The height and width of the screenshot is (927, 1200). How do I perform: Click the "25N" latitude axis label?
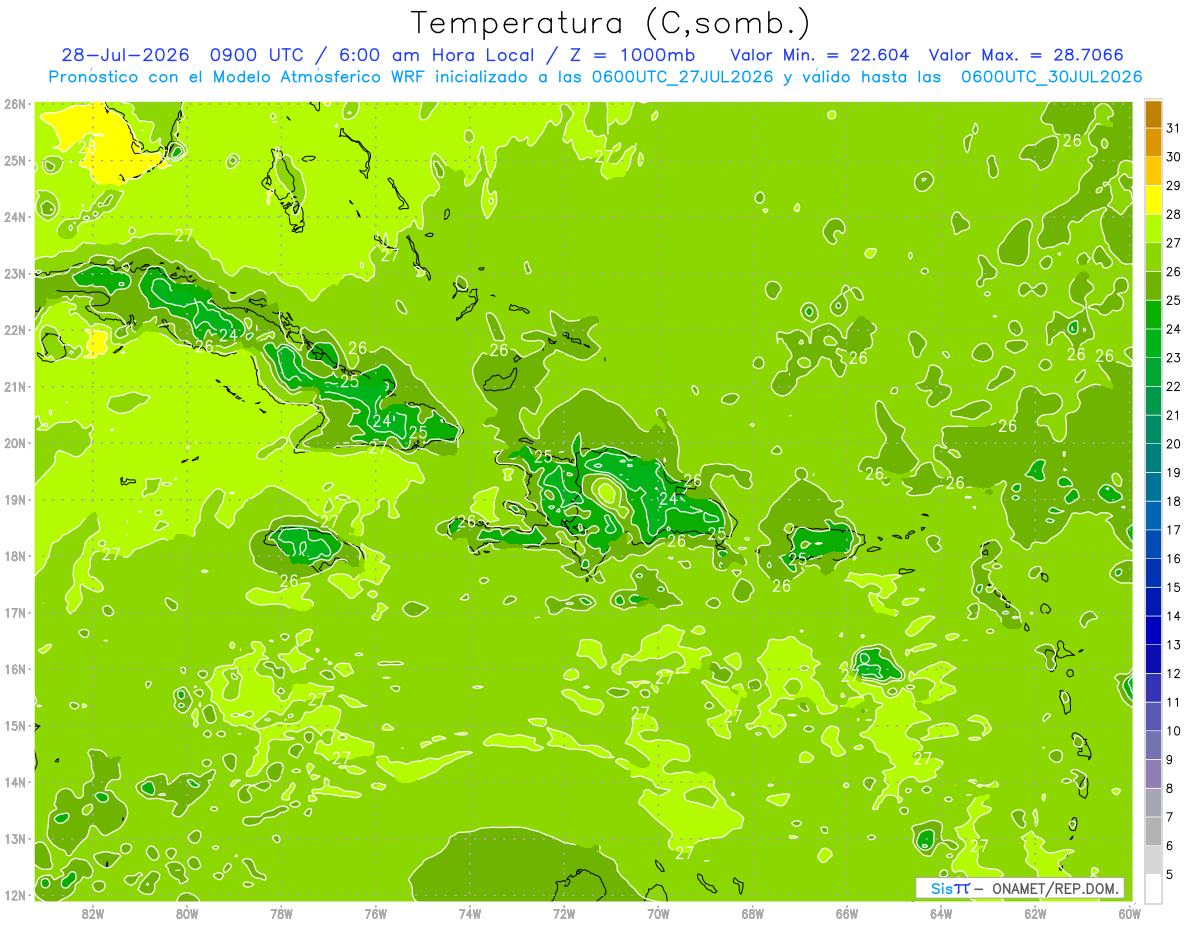pos(15,160)
